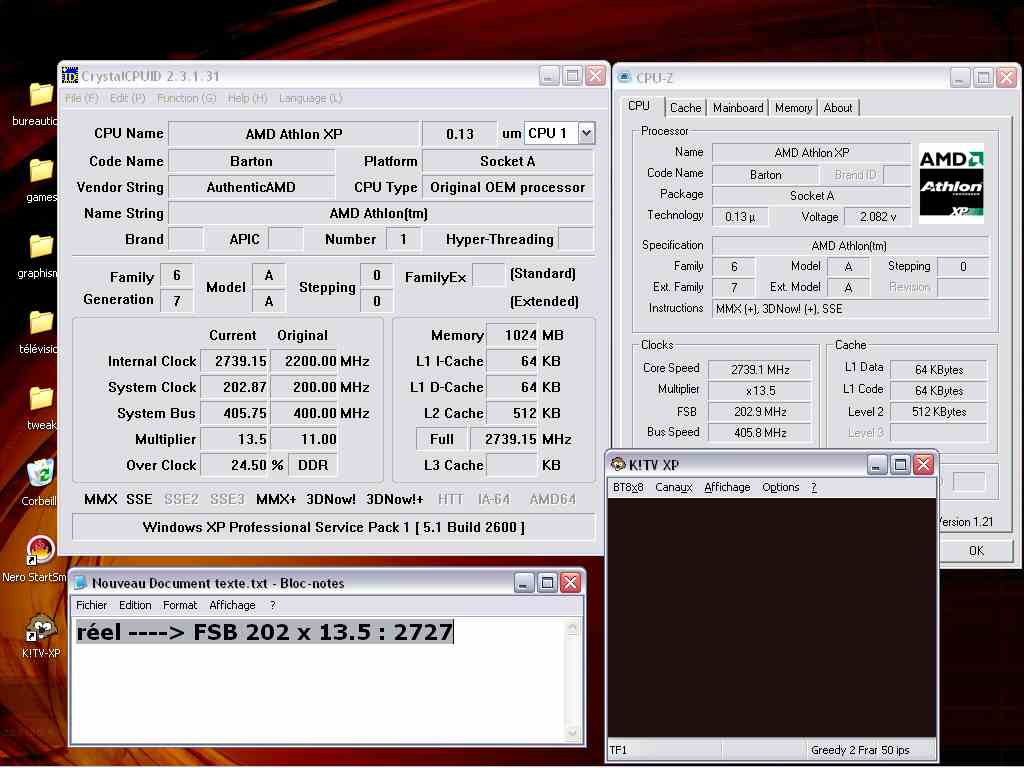Switch to the CPU tab in CPU-Z
This screenshot has width=1024, height=768.
(639, 106)
